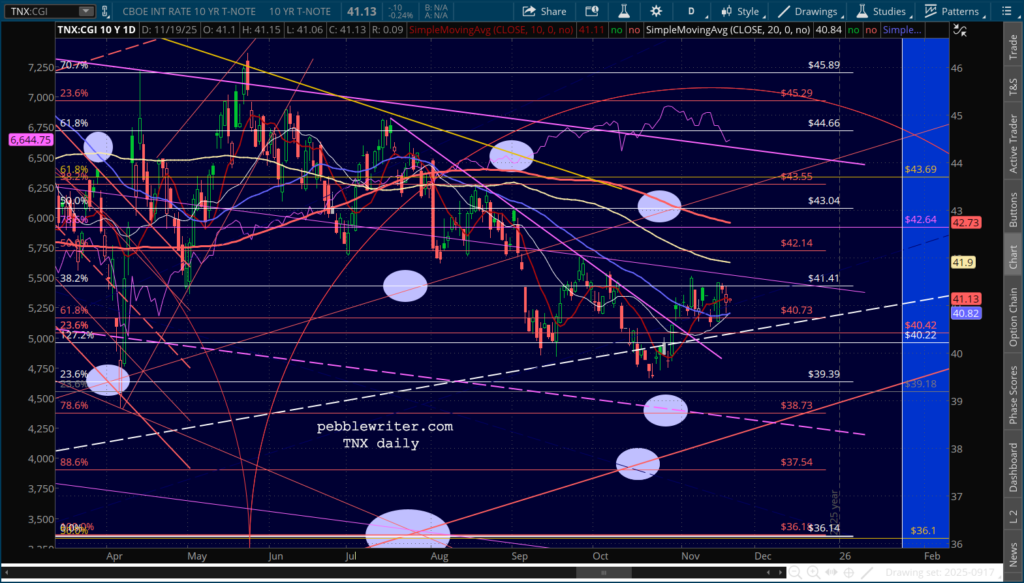Click the pebblewriter.com TNX daily text note
This screenshot has width=1024, height=583.
(x=385, y=435)
